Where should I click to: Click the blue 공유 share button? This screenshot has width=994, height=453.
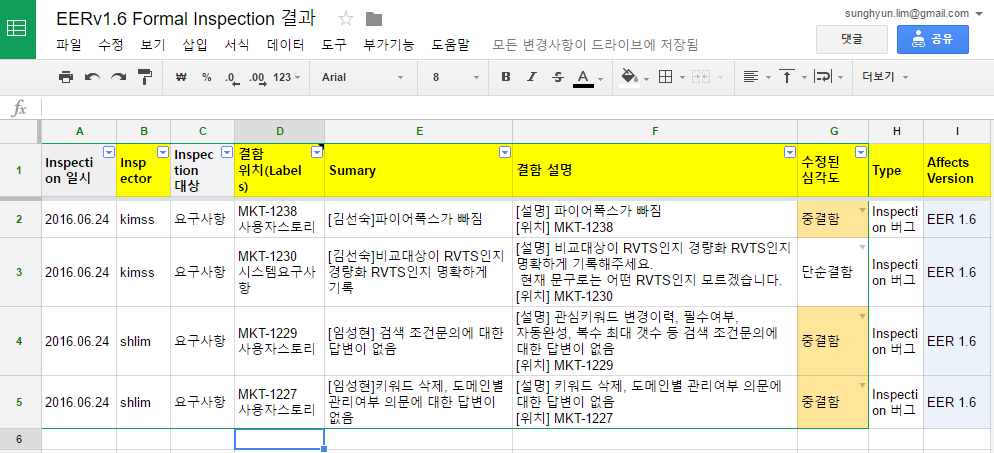click(933, 39)
